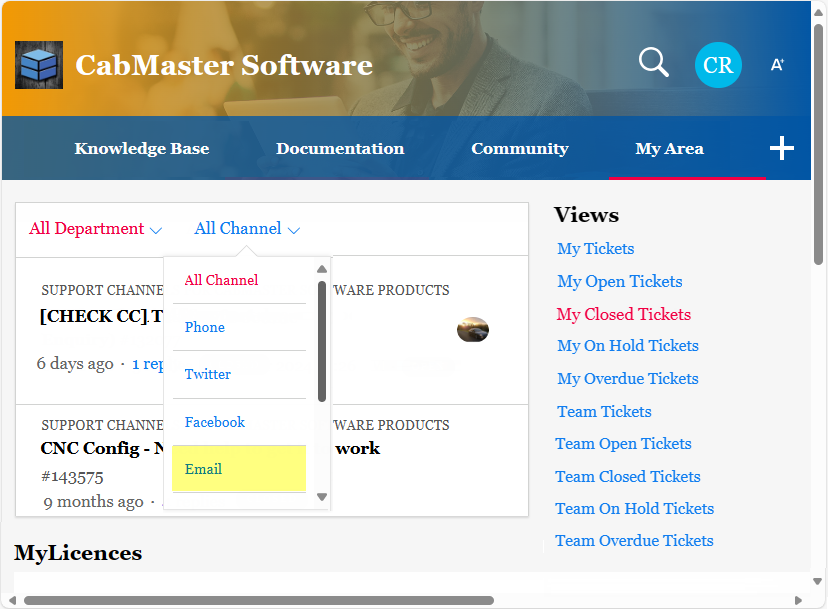828x610 pixels.
Task: Select Email from the channel list
Action: point(203,469)
